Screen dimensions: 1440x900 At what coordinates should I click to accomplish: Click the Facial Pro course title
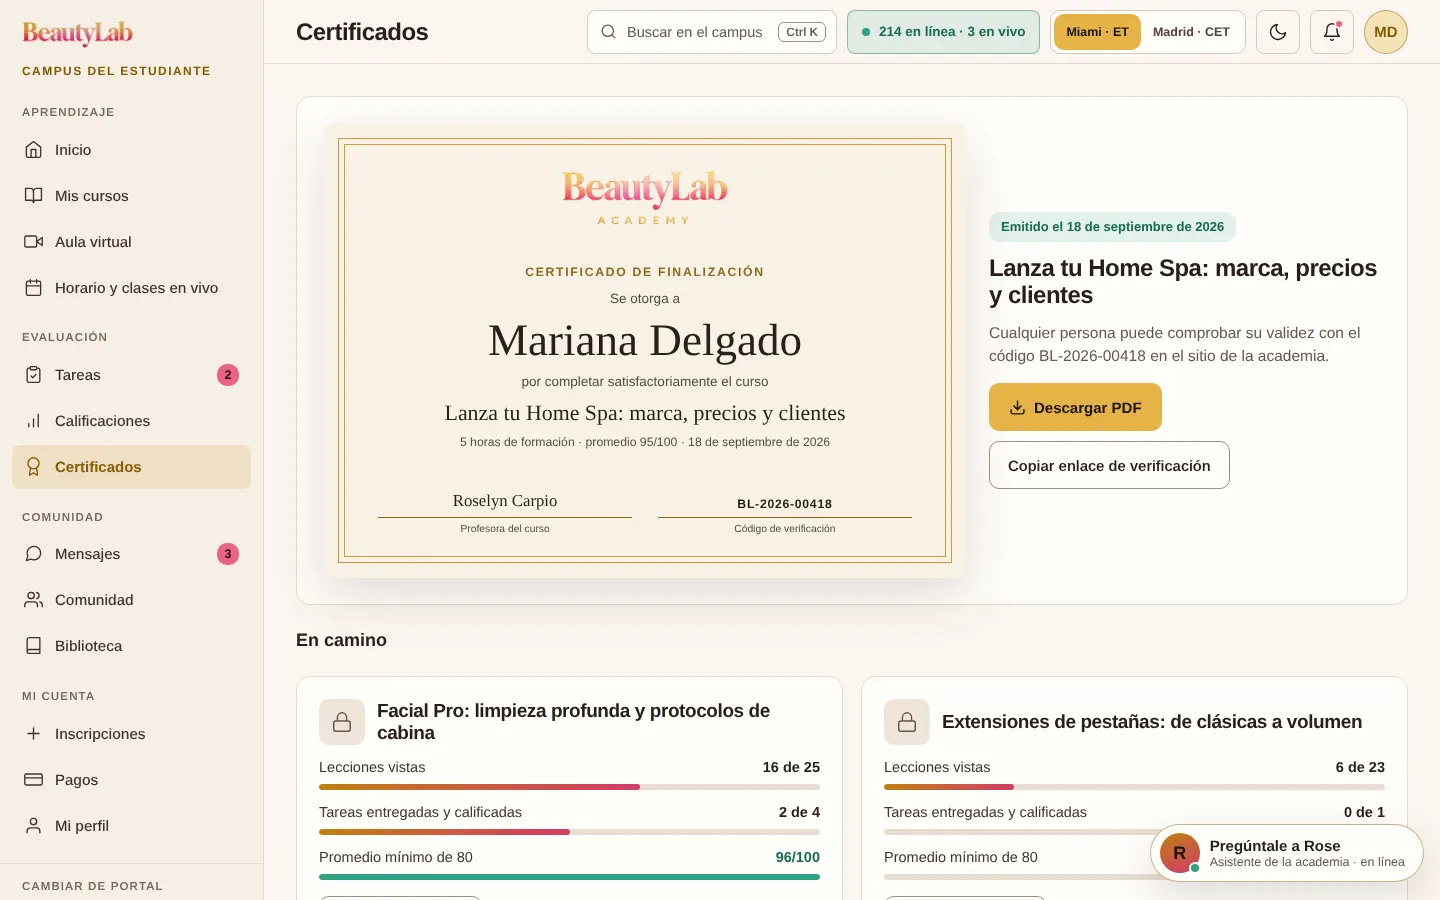tap(573, 722)
